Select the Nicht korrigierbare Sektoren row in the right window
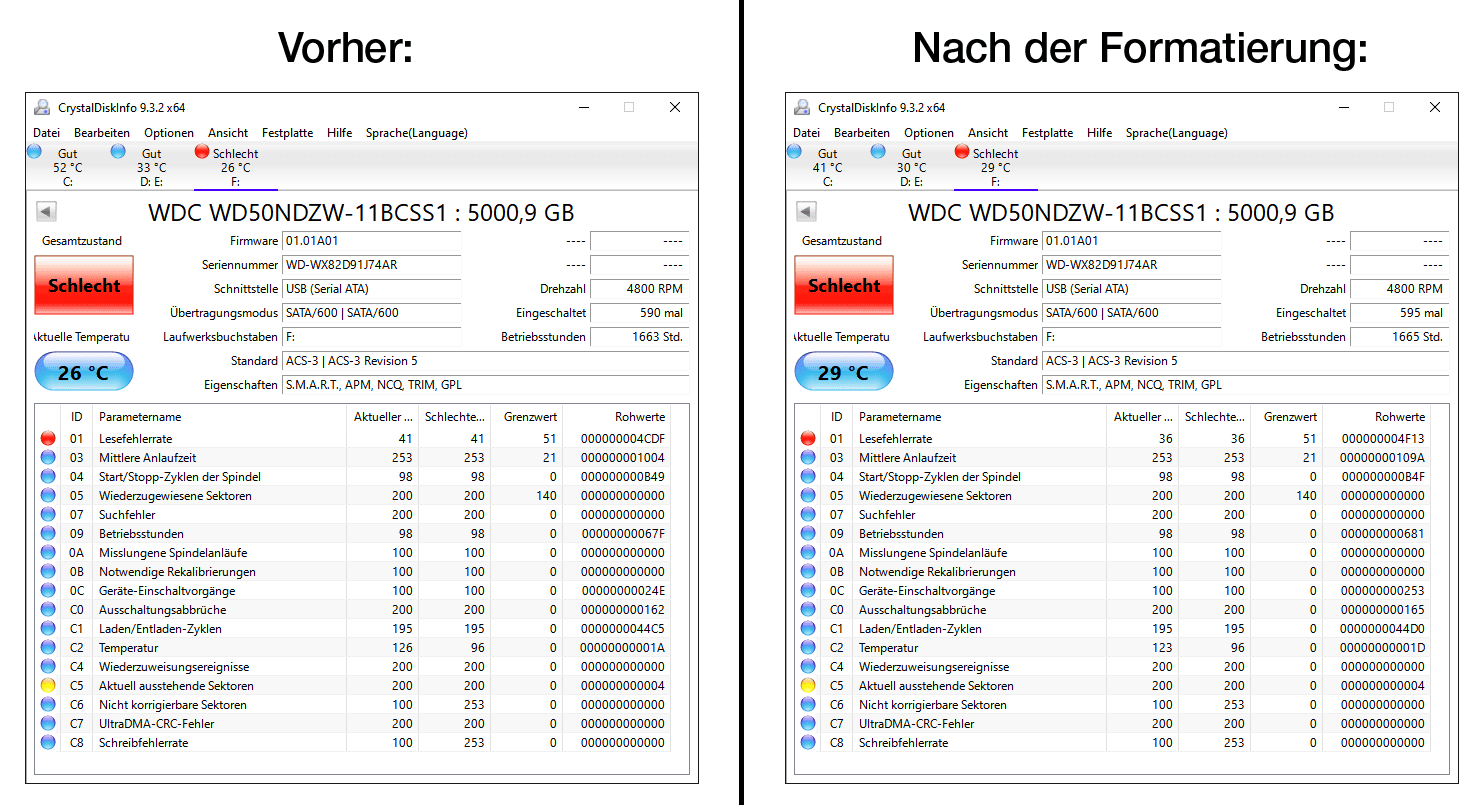The height and width of the screenshot is (805, 1482). 1112,705
